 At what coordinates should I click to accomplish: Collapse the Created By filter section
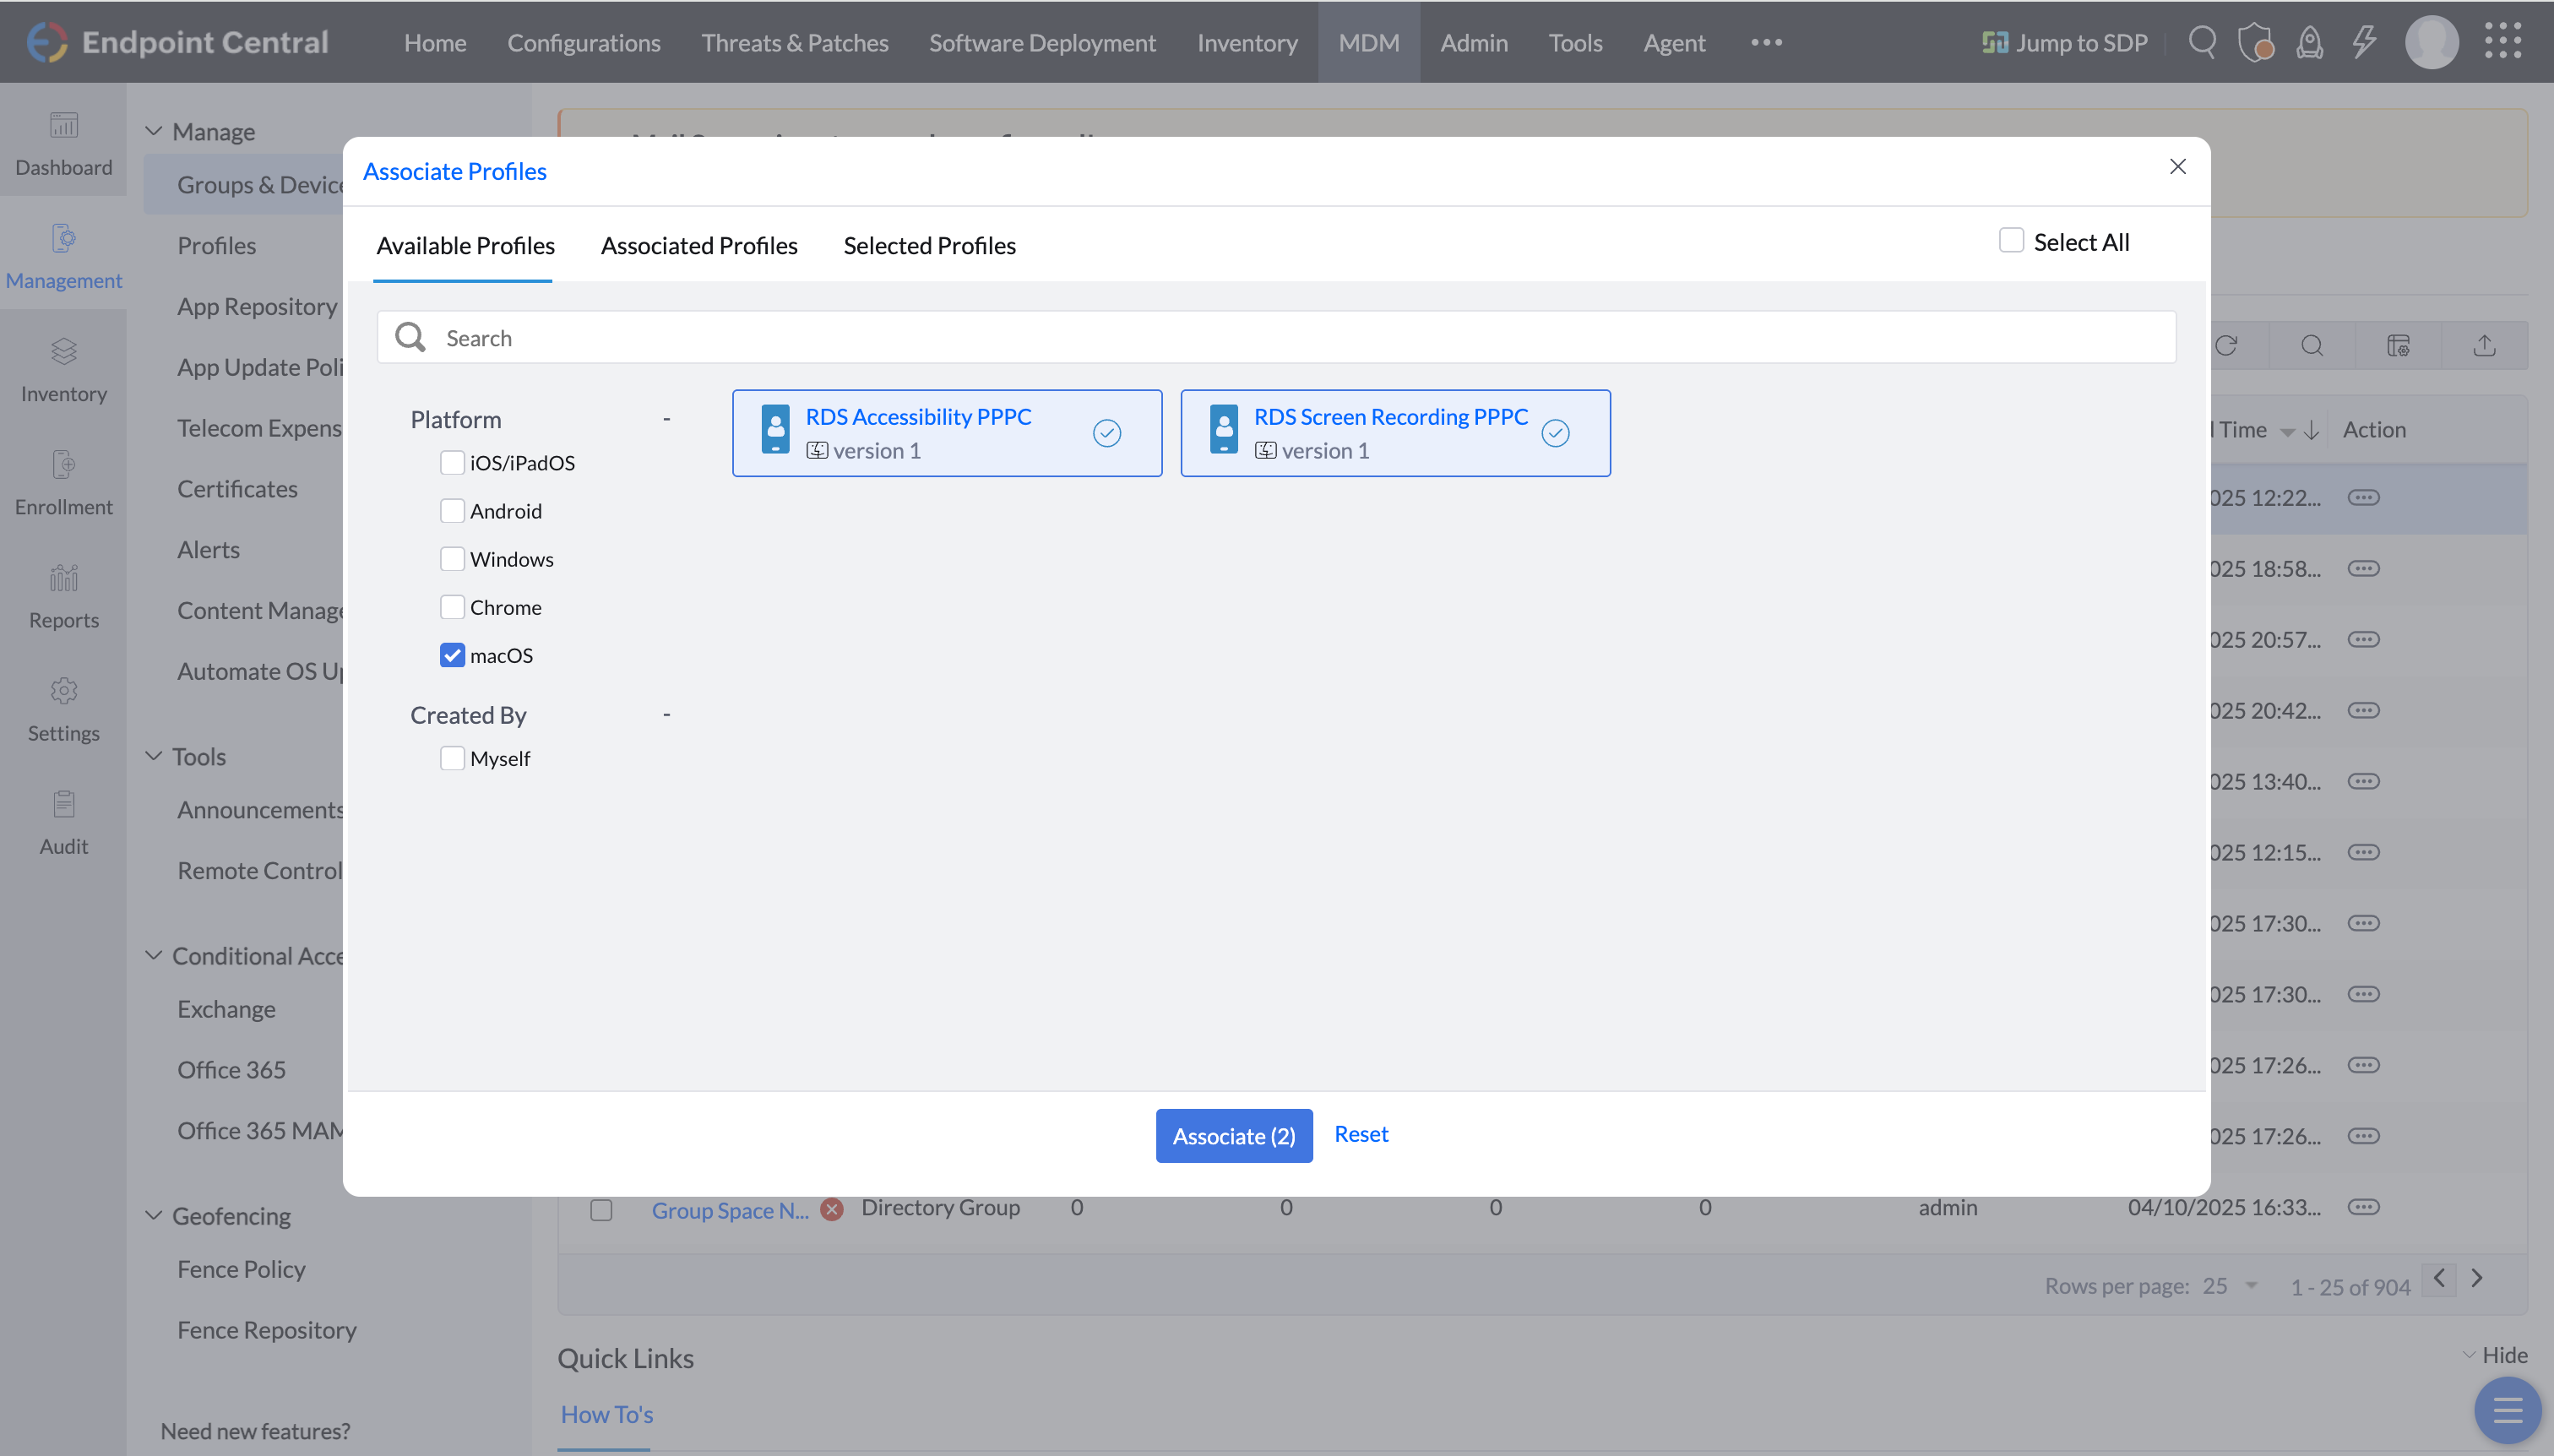pyautogui.click(x=666, y=714)
